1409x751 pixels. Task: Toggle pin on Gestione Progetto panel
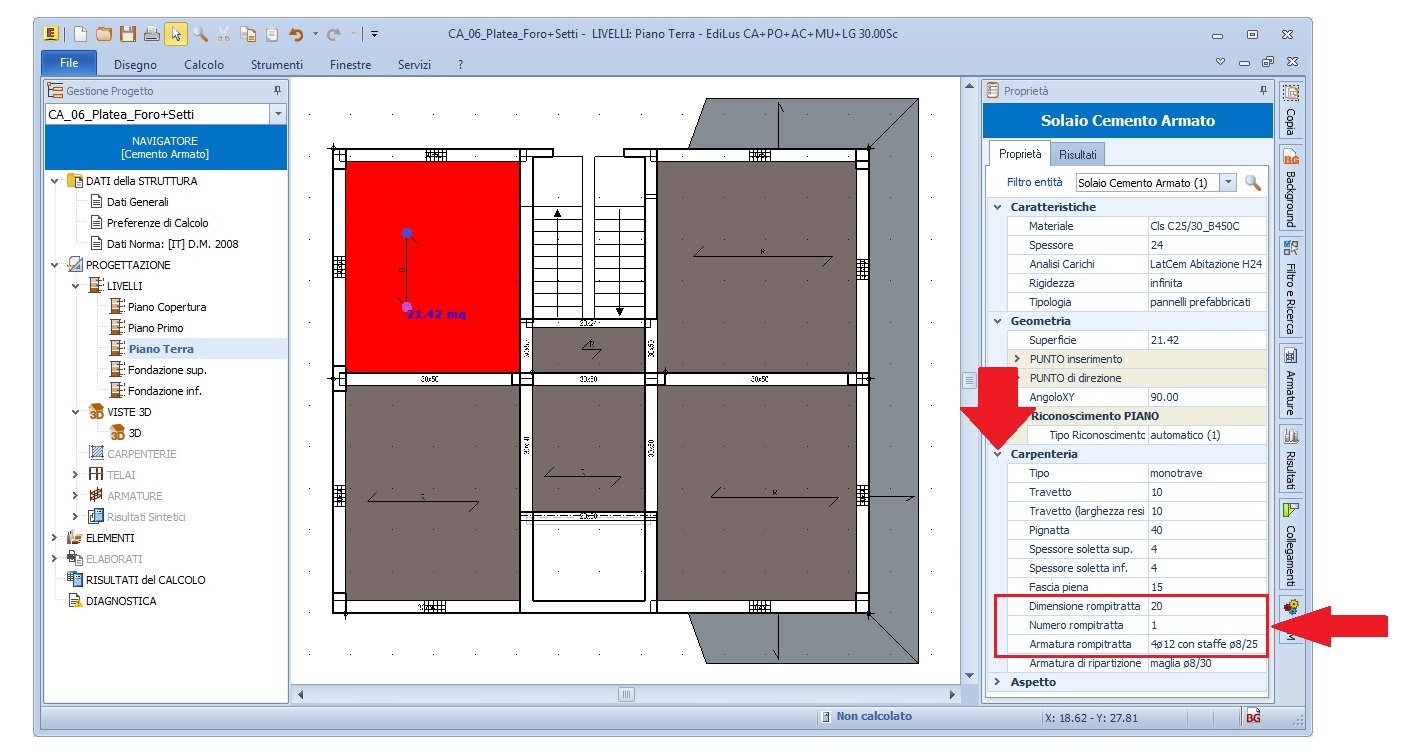[277, 91]
